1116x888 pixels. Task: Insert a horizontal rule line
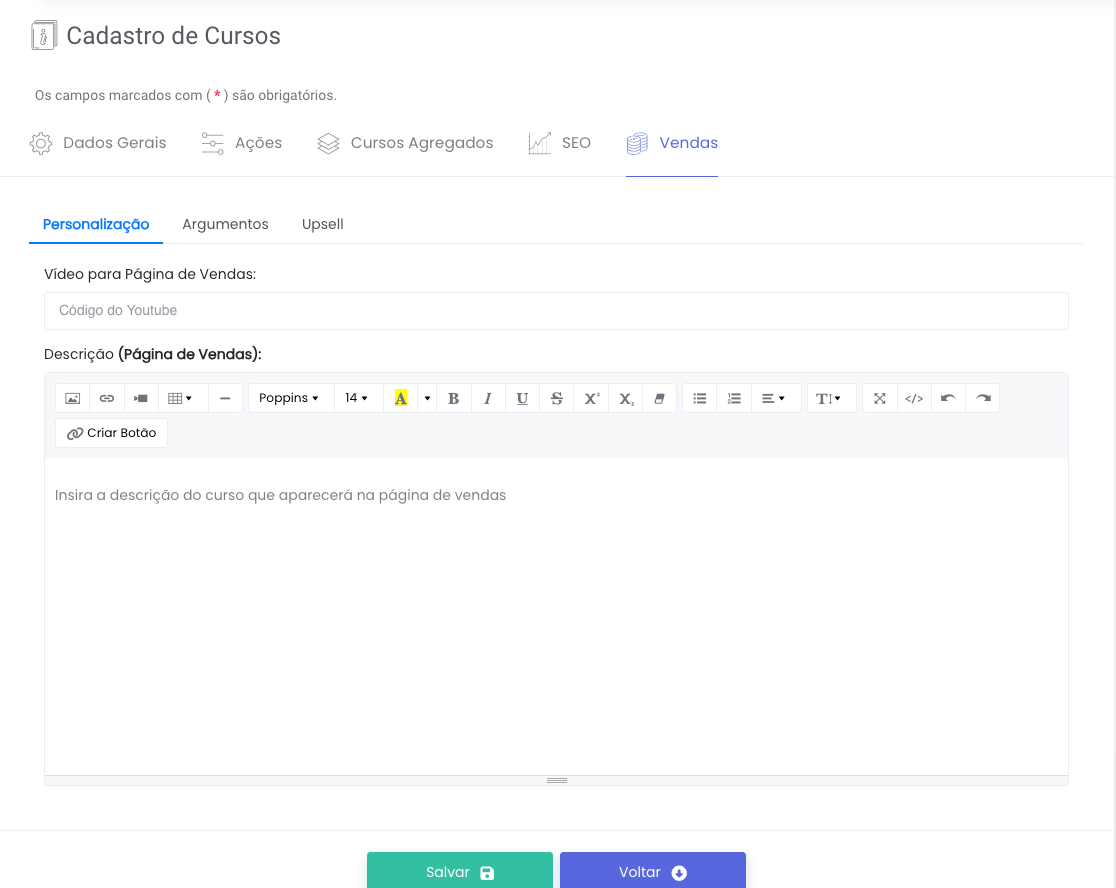pyautogui.click(x=225, y=398)
